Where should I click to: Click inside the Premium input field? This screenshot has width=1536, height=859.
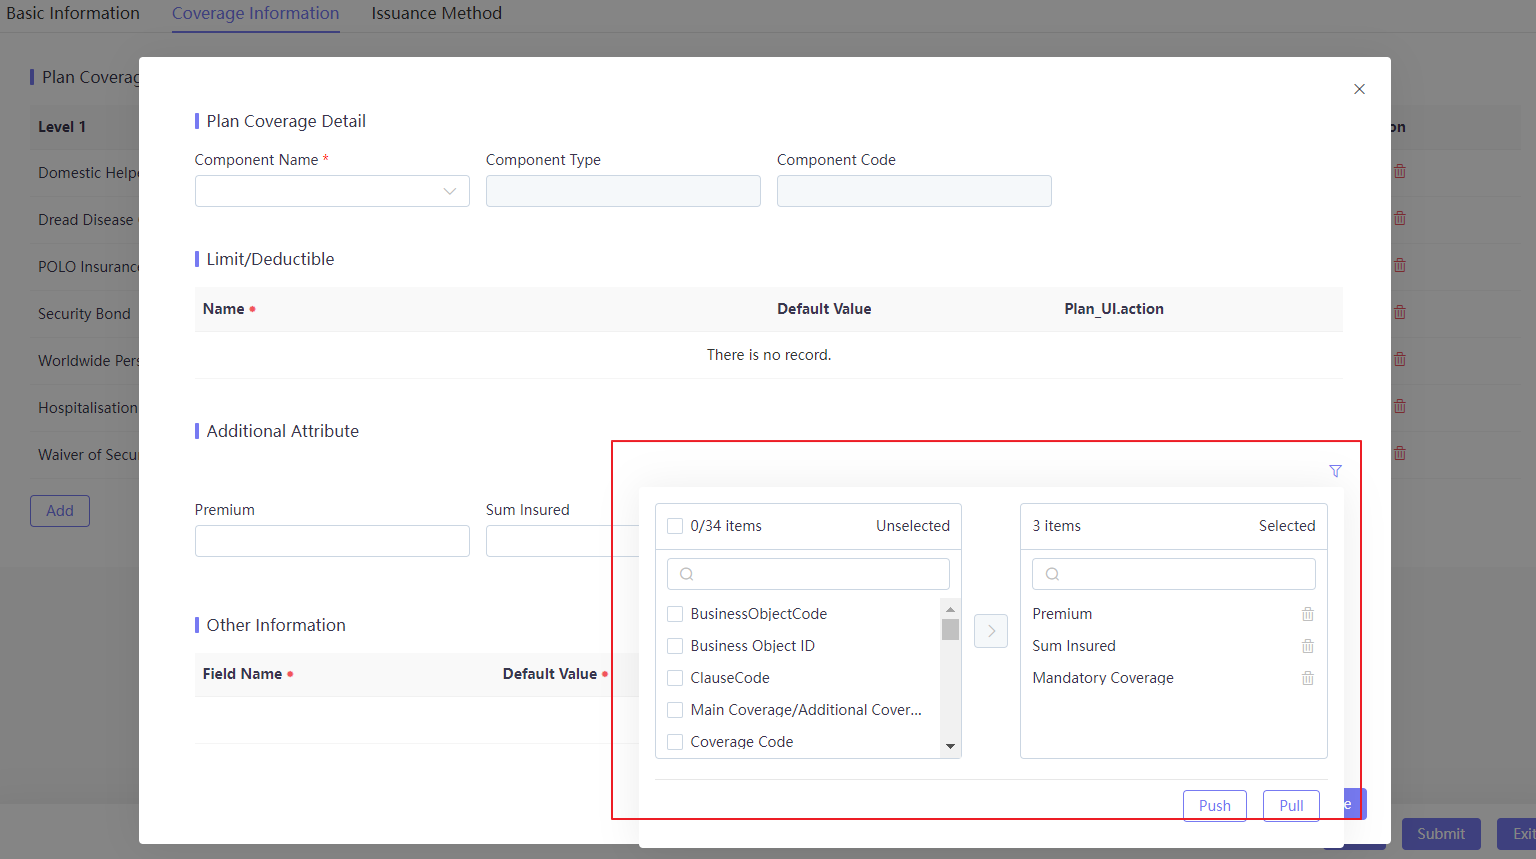pyautogui.click(x=332, y=540)
